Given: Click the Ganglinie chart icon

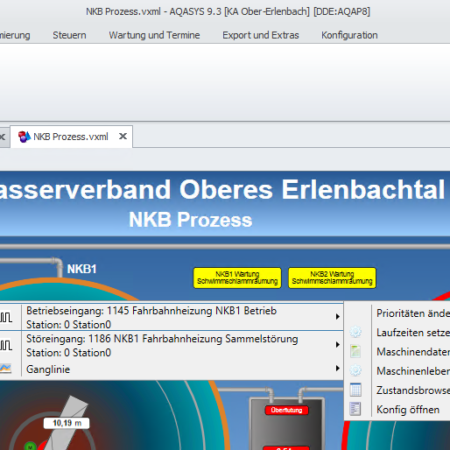Looking at the screenshot, I should point(6,368).
